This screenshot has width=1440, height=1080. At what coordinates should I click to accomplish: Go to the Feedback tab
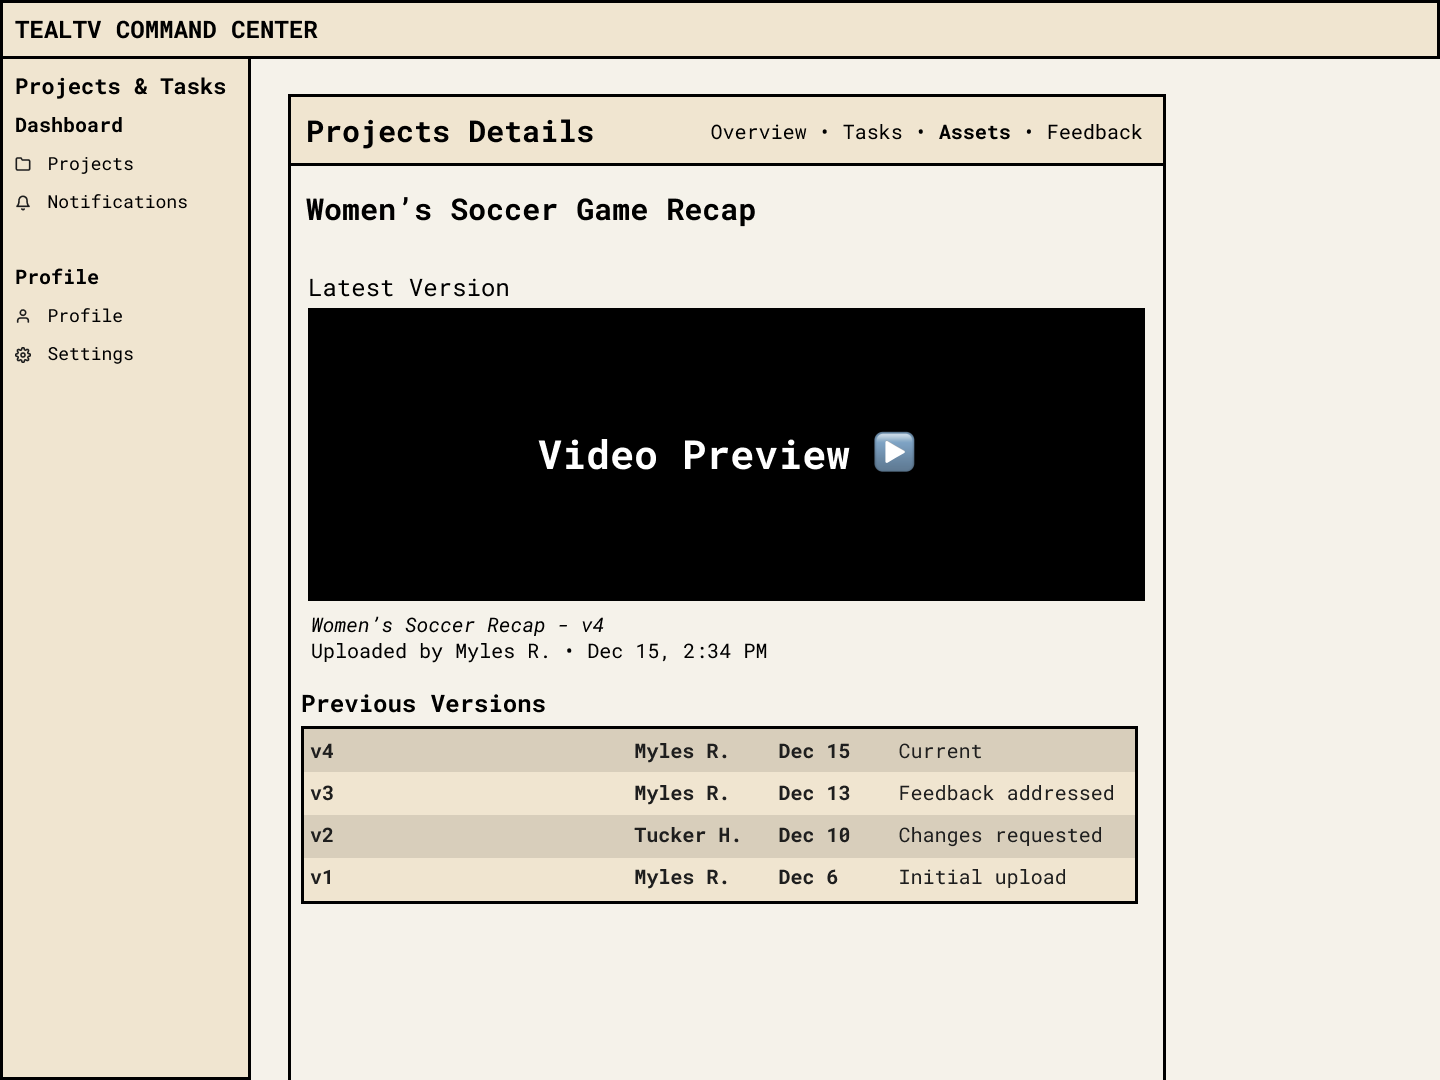pos(1094,133)
